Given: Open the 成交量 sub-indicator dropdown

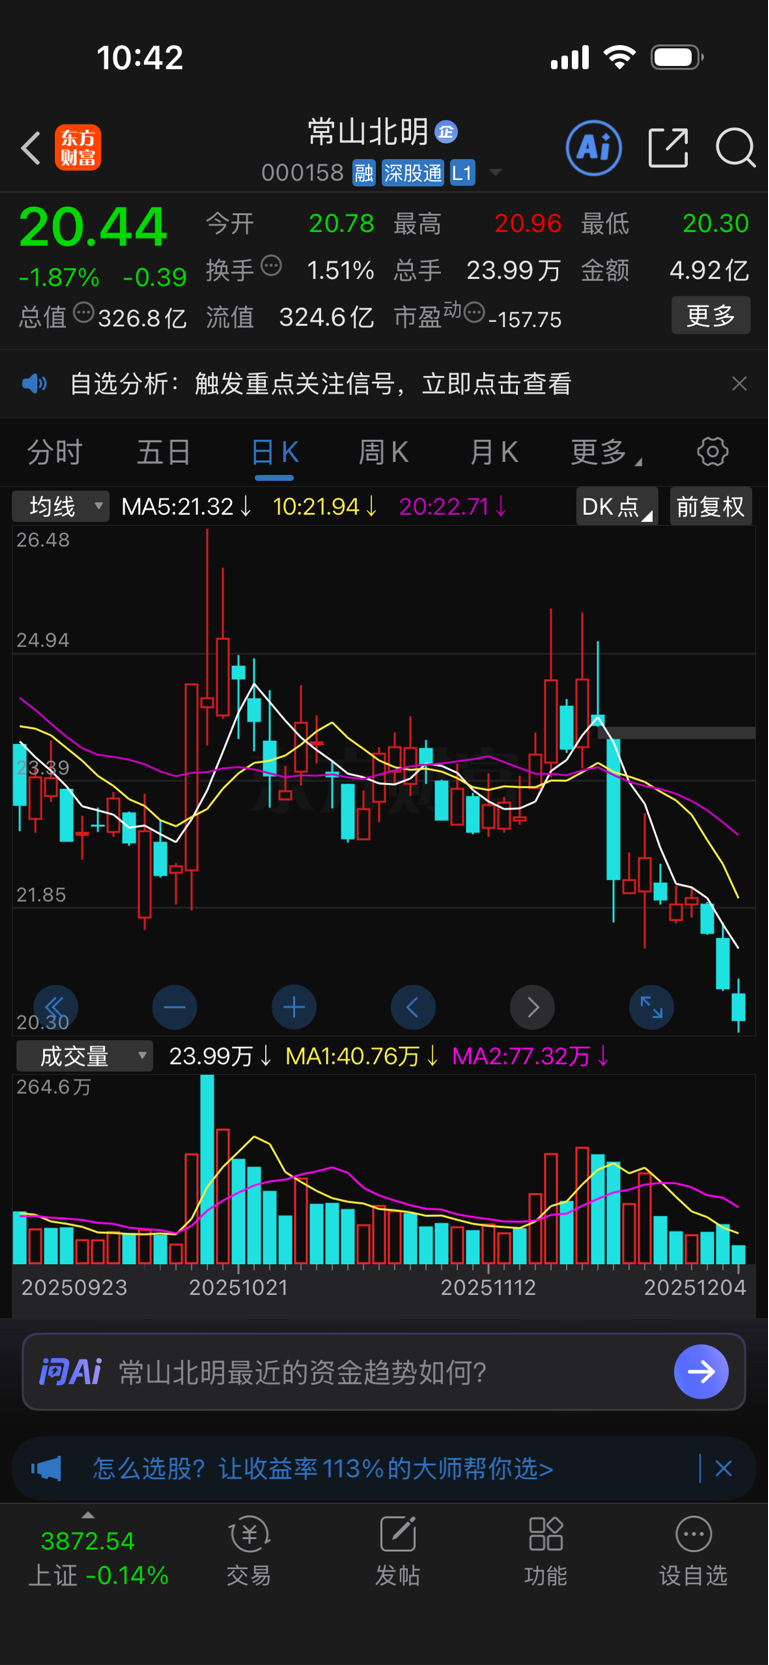Looking at the screenshot, I should click(85, 1056).
